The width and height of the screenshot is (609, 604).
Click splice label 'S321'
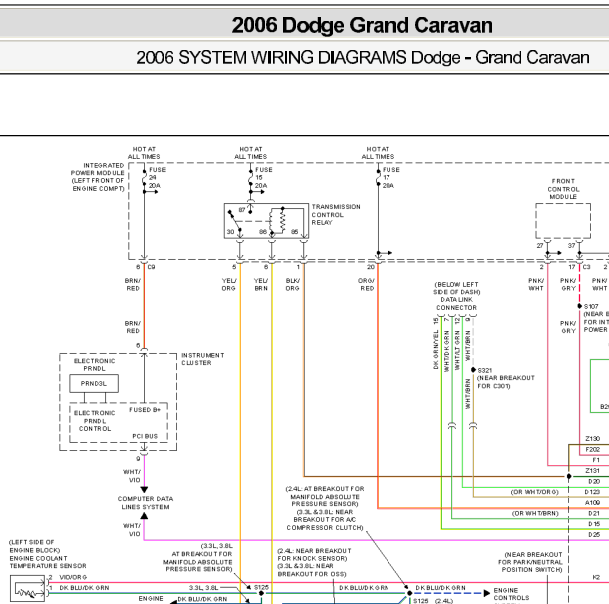485,370
